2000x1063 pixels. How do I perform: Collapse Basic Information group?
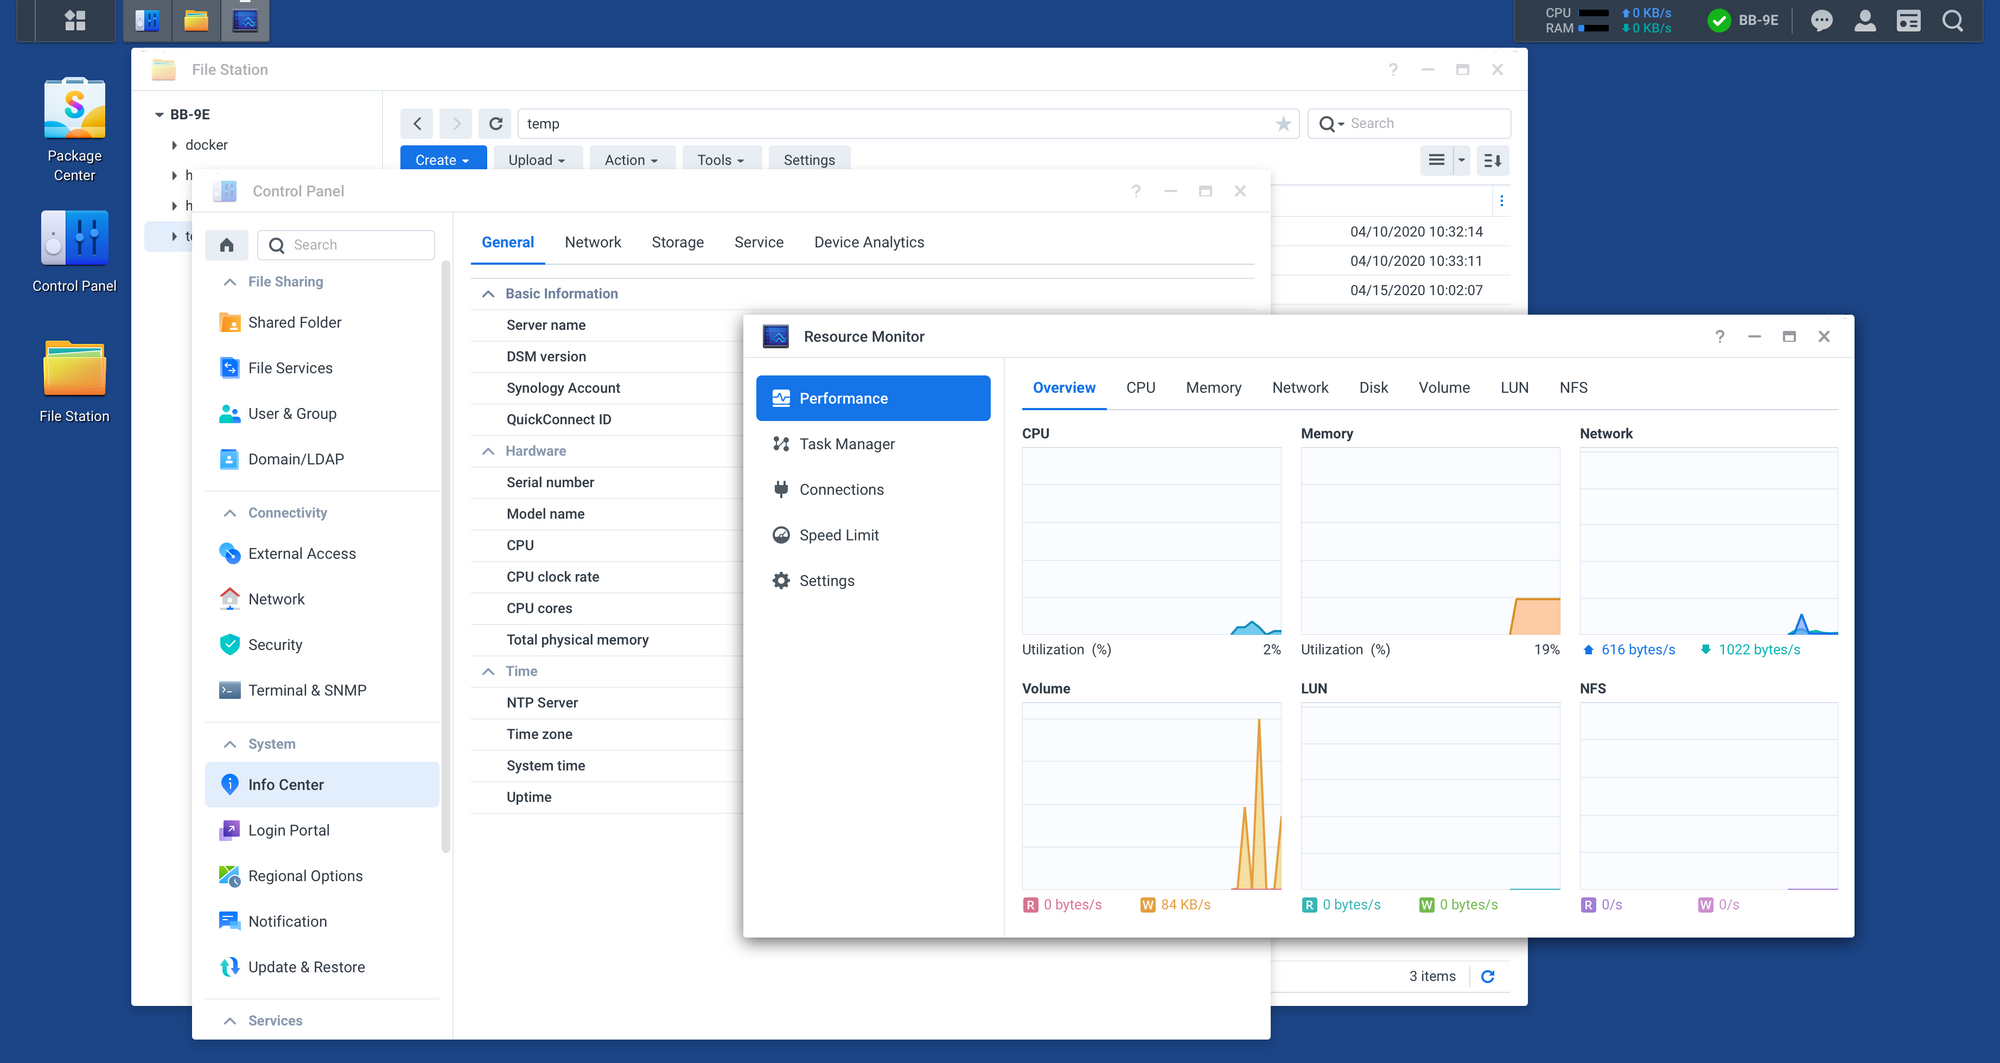488,294
